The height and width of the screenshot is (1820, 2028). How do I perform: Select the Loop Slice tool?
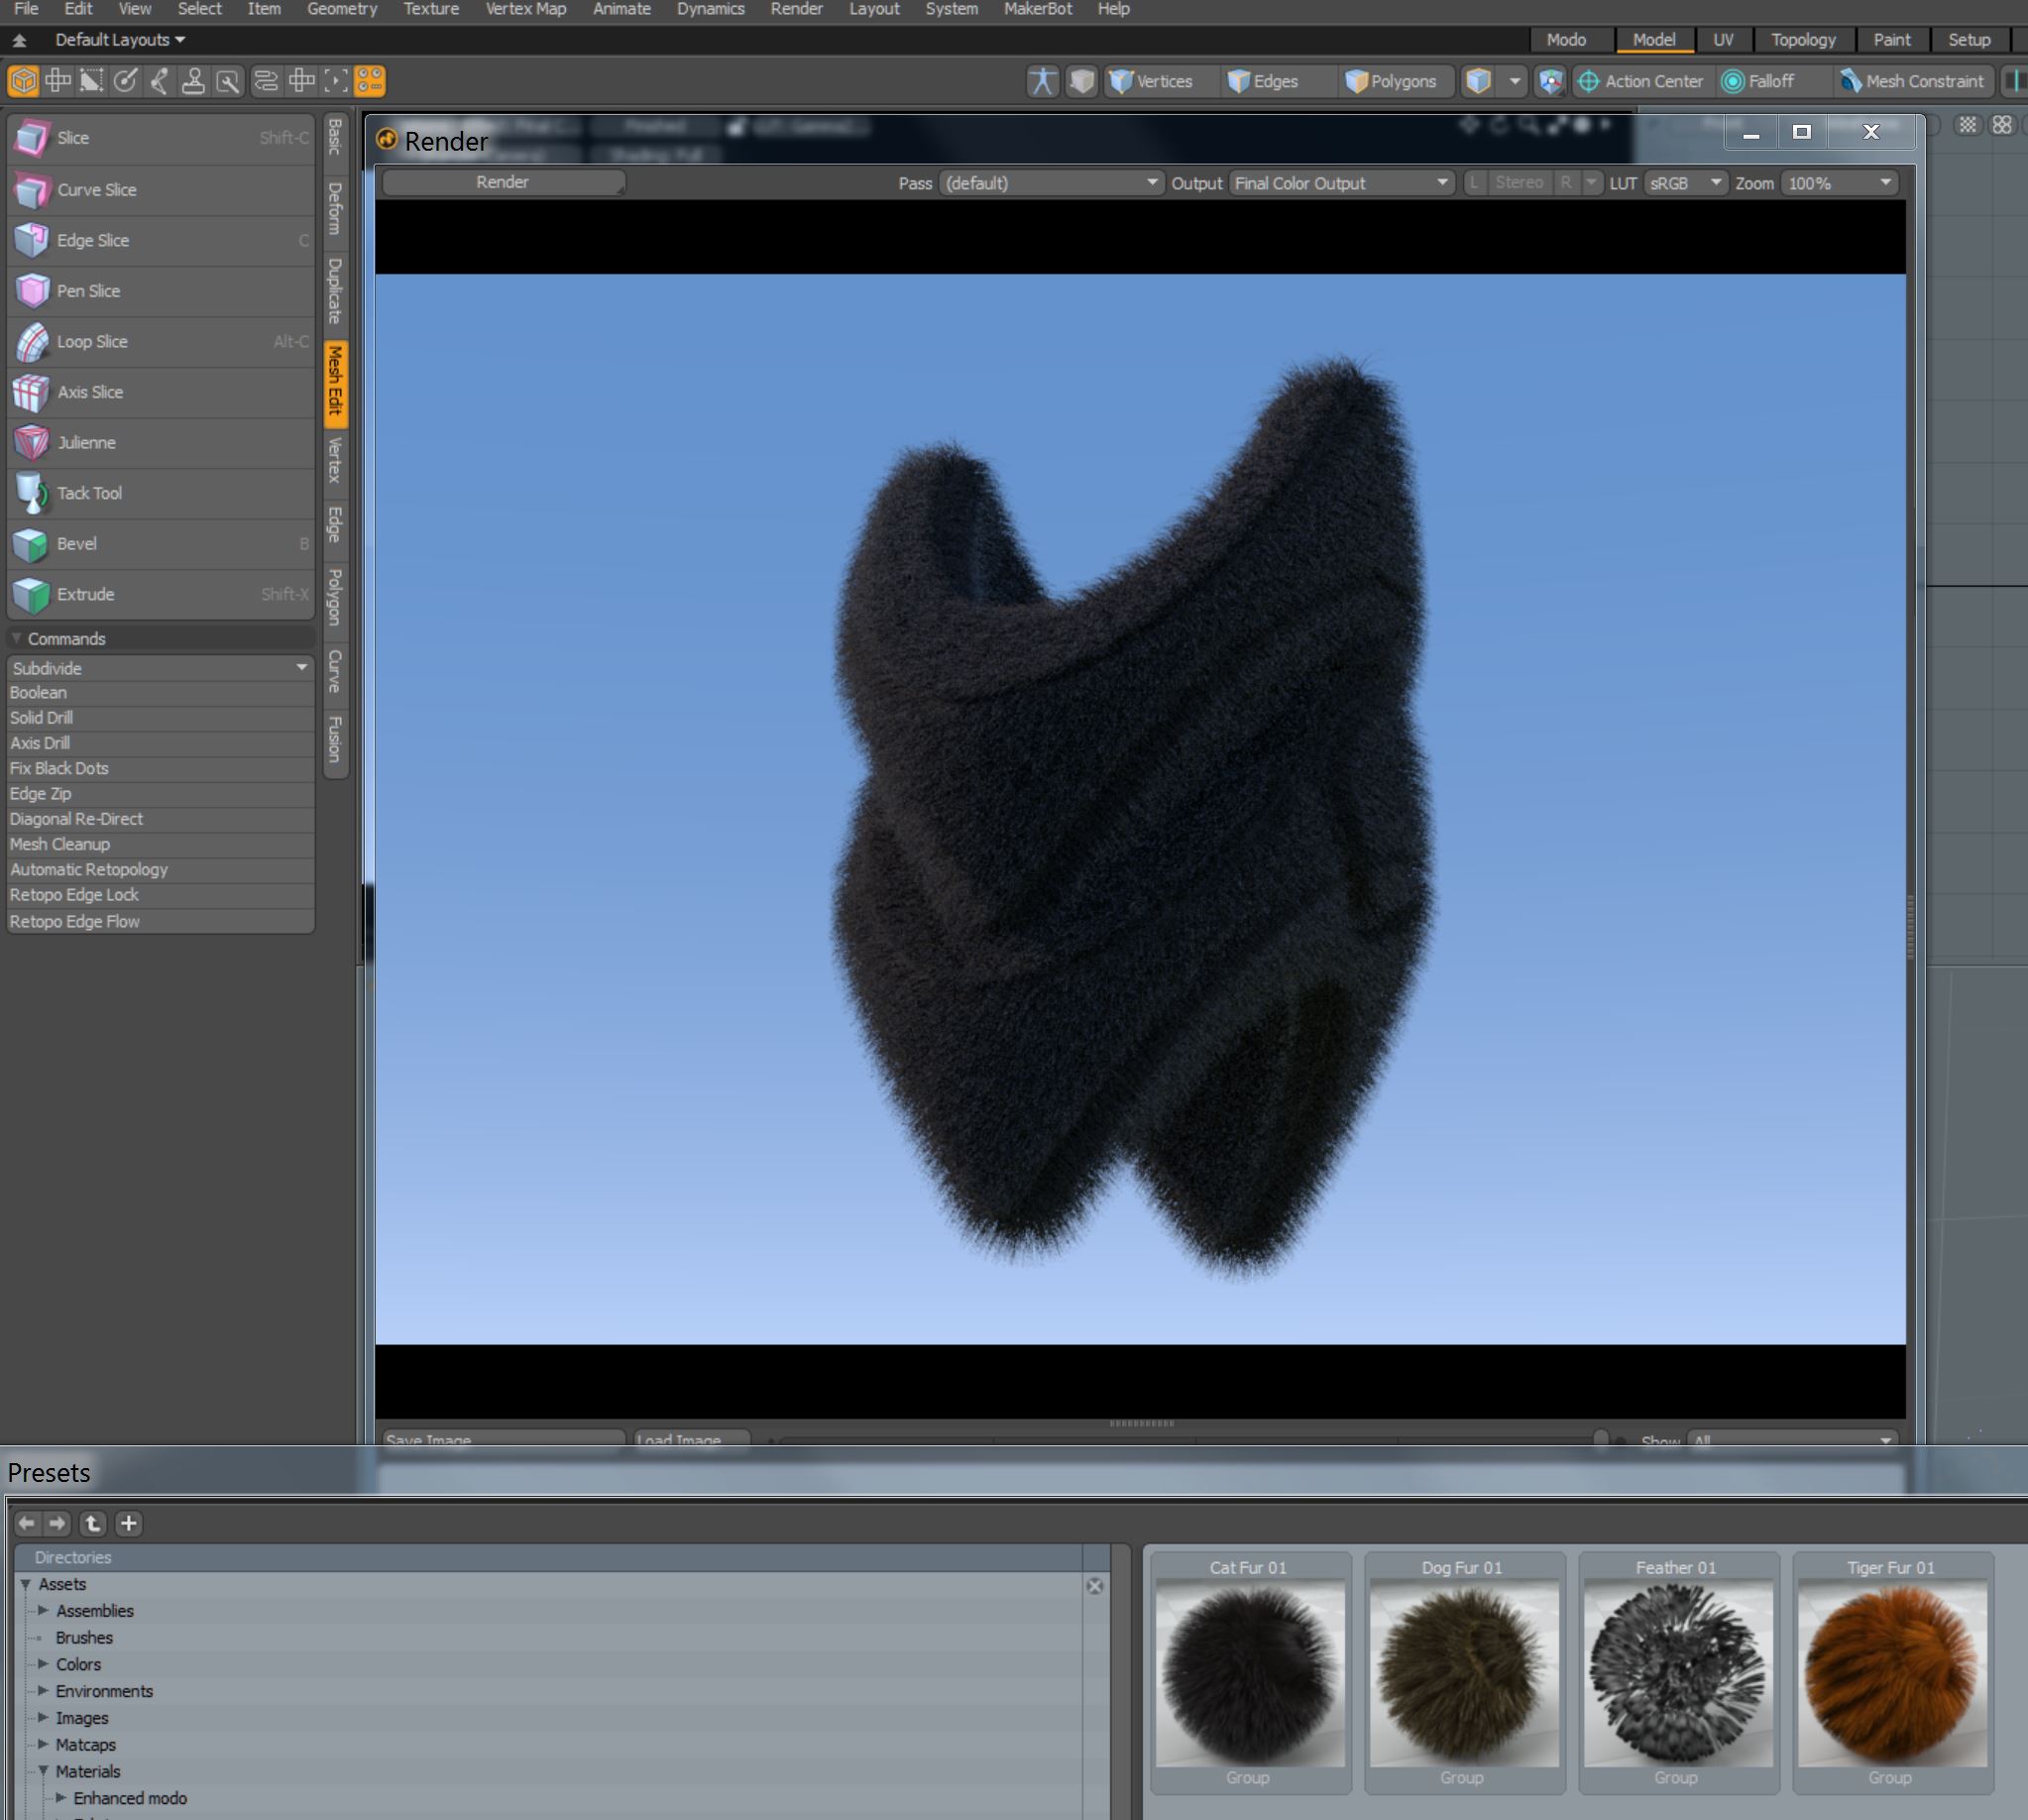pos(92,342)
